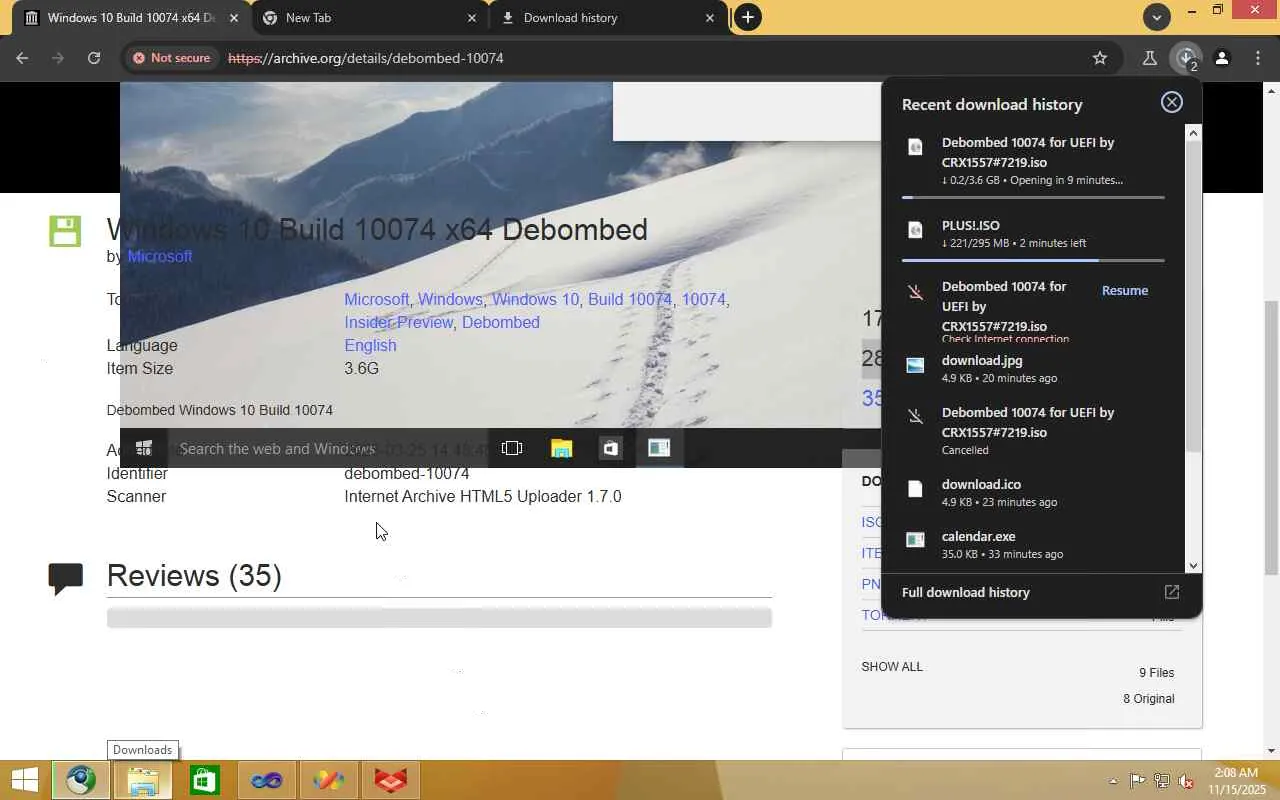The image size is (1280, 800).
Task: Click the Reviews speech bubble icon
Action: point(66,579)
